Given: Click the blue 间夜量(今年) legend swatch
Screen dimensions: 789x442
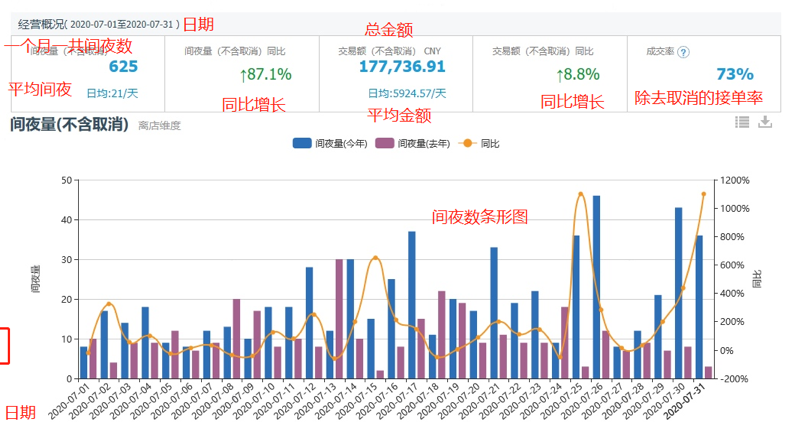Looking at the screenshot, I should pyautogui.click(x=302, y=143).
